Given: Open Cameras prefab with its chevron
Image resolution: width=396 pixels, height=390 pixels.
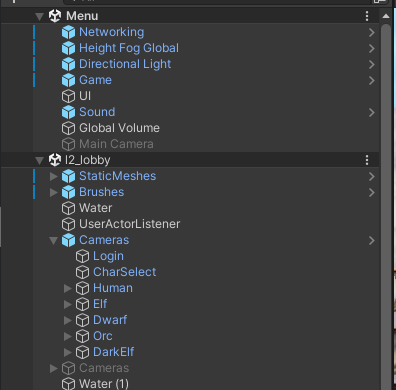Looking at the screenshot, I should click(372, 240).
